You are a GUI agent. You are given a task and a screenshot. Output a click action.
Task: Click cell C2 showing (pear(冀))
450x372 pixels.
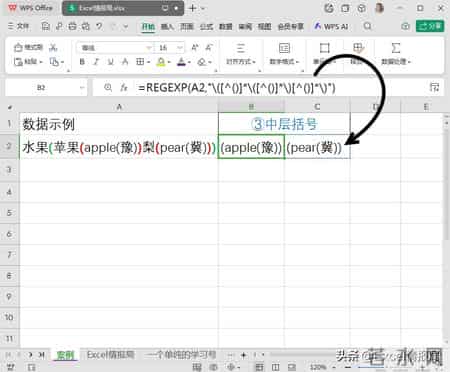click(x=317, y=147)
